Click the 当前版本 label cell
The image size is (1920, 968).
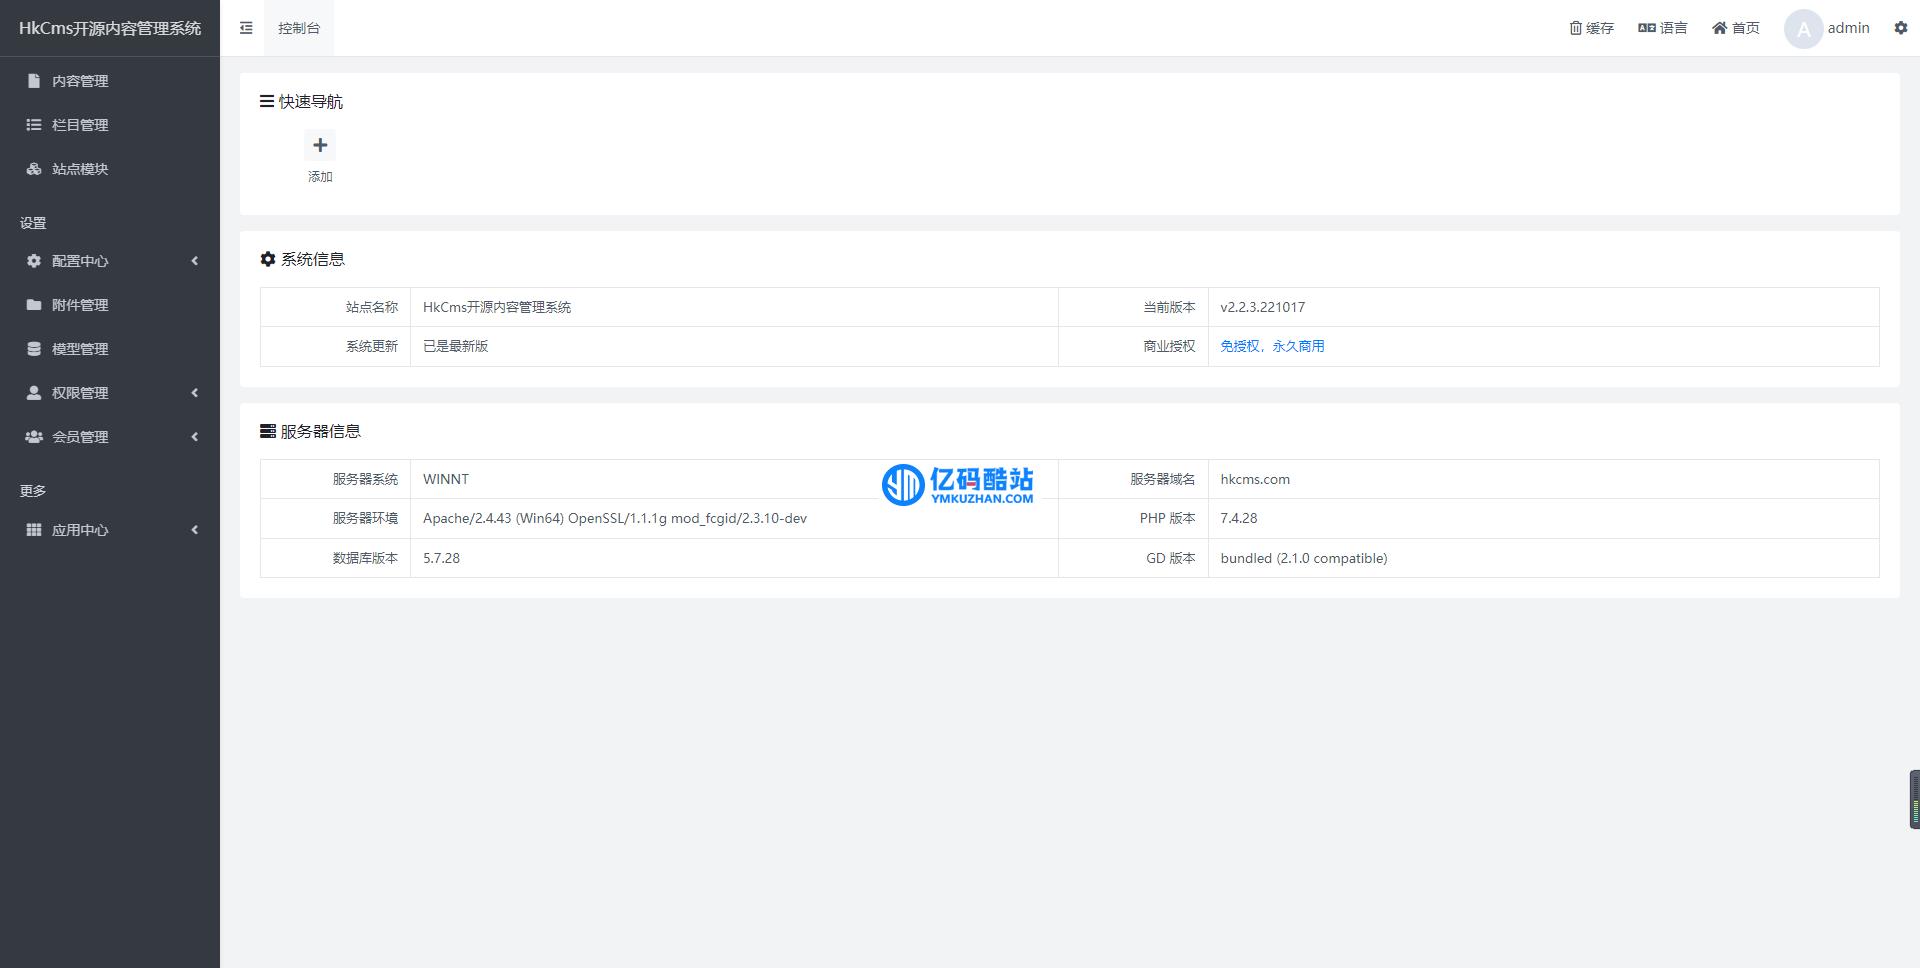point(1133,307)
